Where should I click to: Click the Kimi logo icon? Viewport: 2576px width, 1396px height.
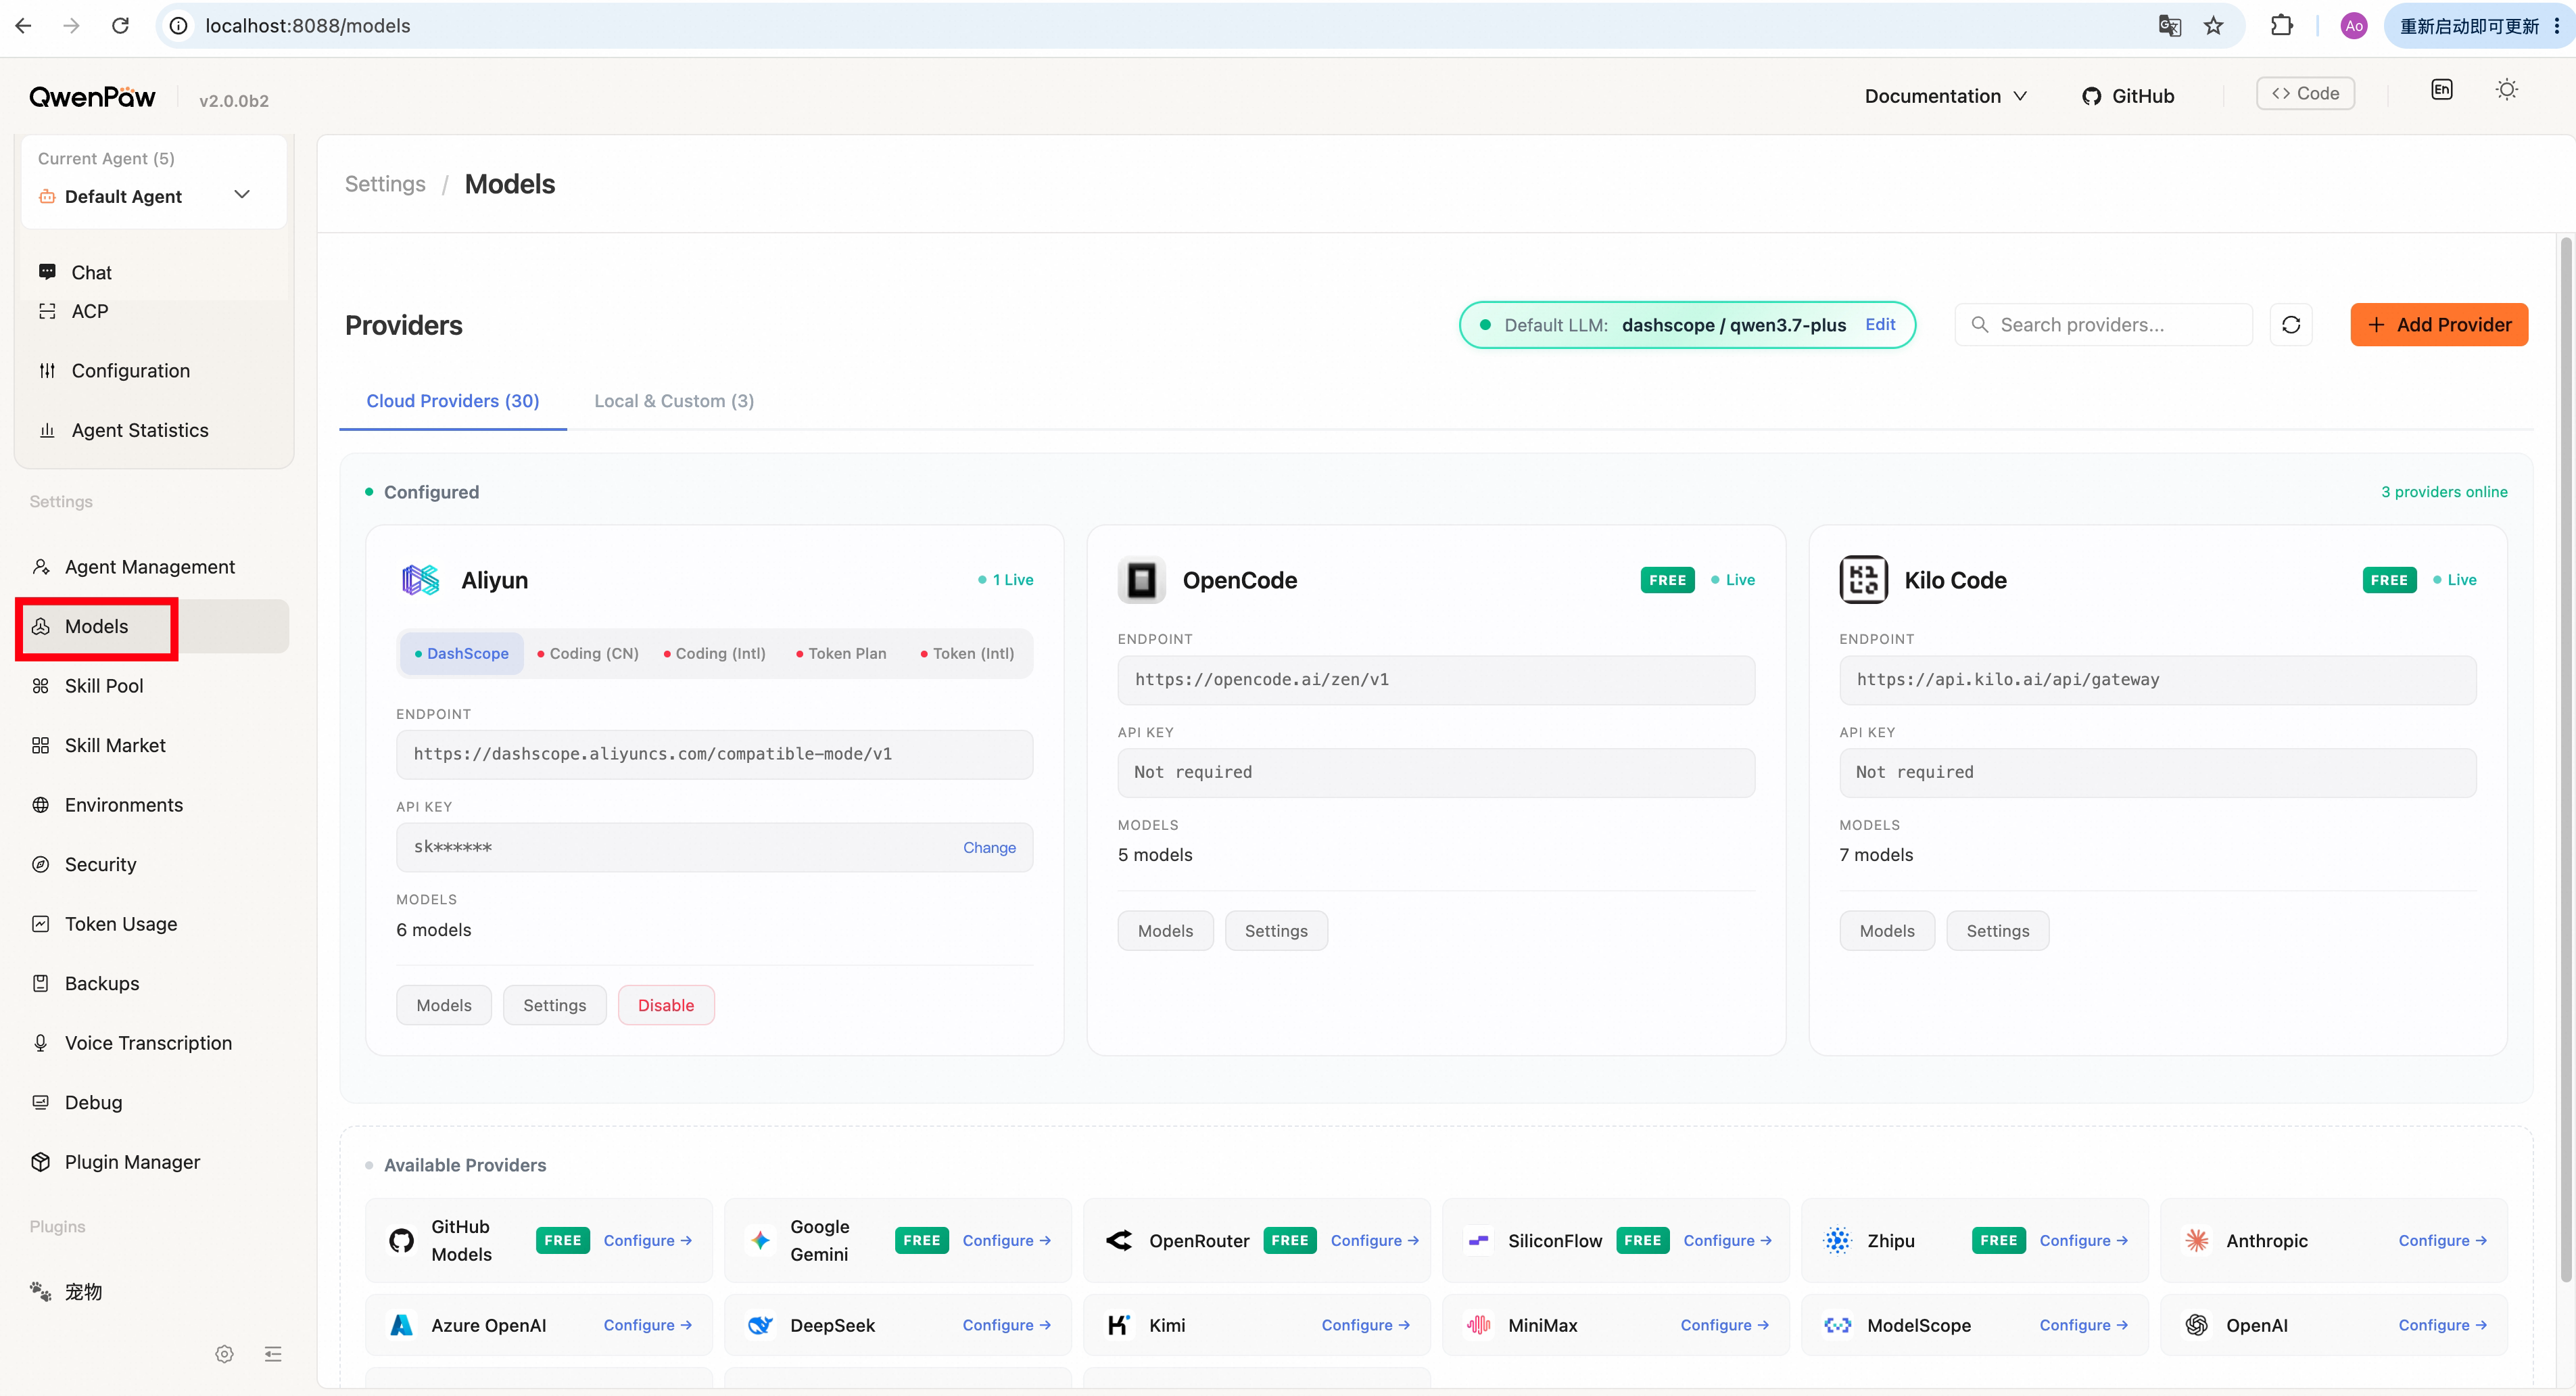pos(1119,1325)
